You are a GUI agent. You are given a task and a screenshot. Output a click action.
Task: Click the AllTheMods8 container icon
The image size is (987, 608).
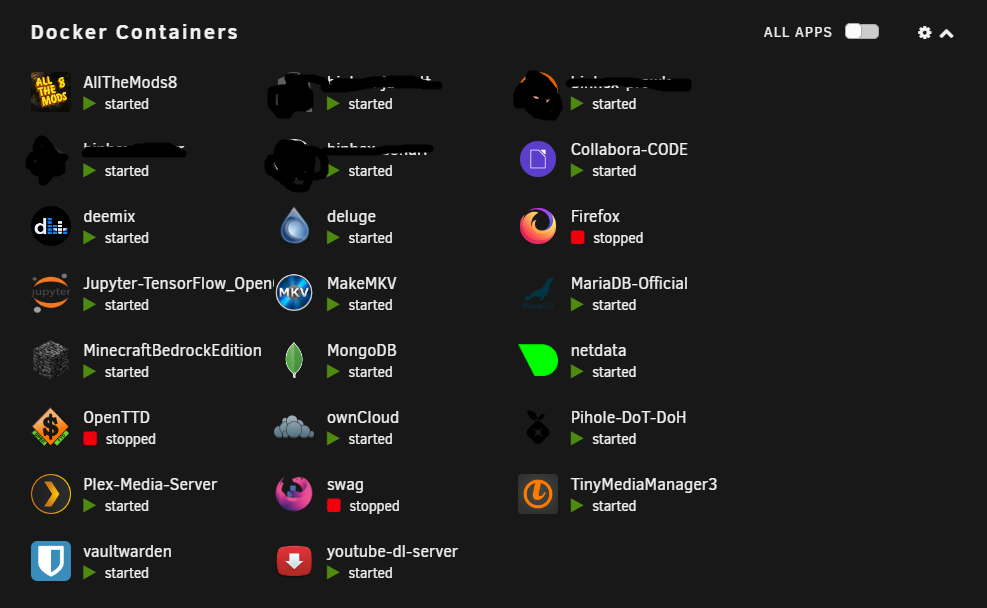coord(50,92)
